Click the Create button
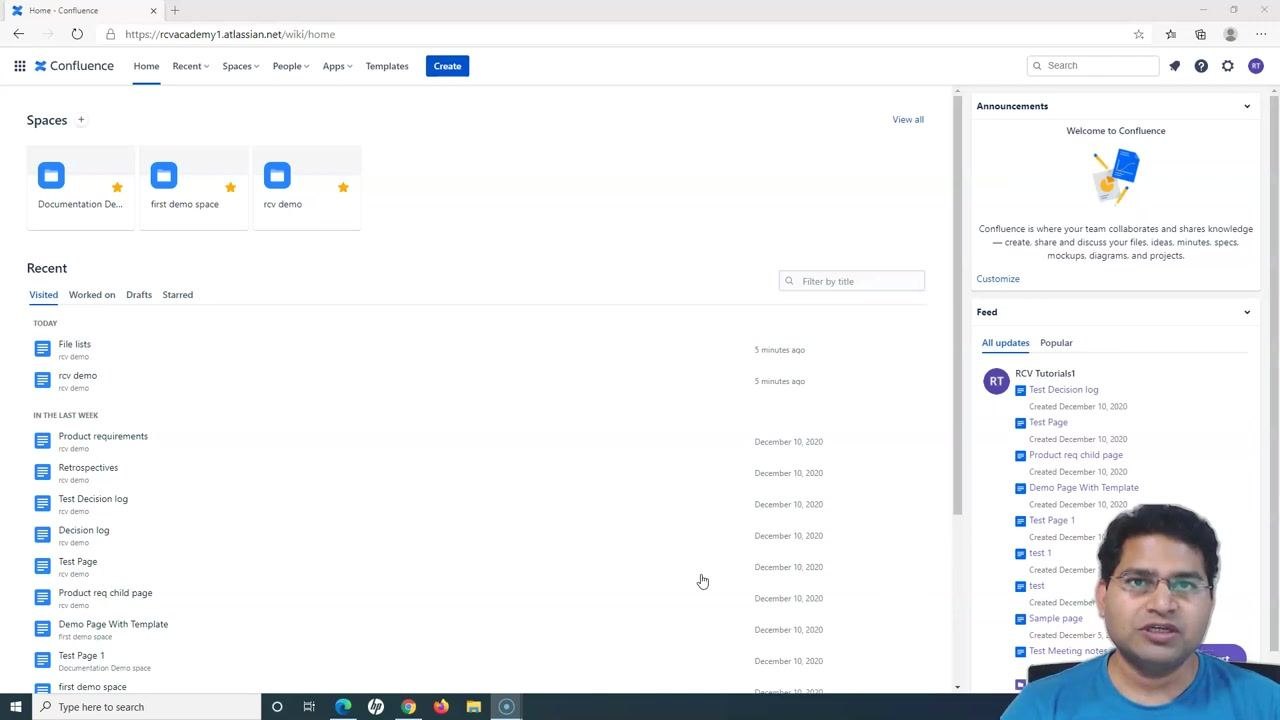 (447, 66)
